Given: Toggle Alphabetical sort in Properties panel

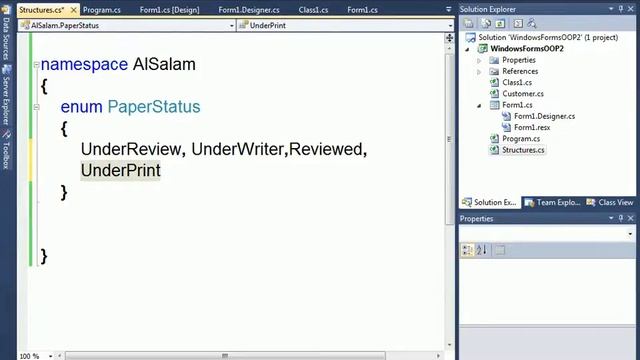Looking at the screenshot, I should pos(482,250).
